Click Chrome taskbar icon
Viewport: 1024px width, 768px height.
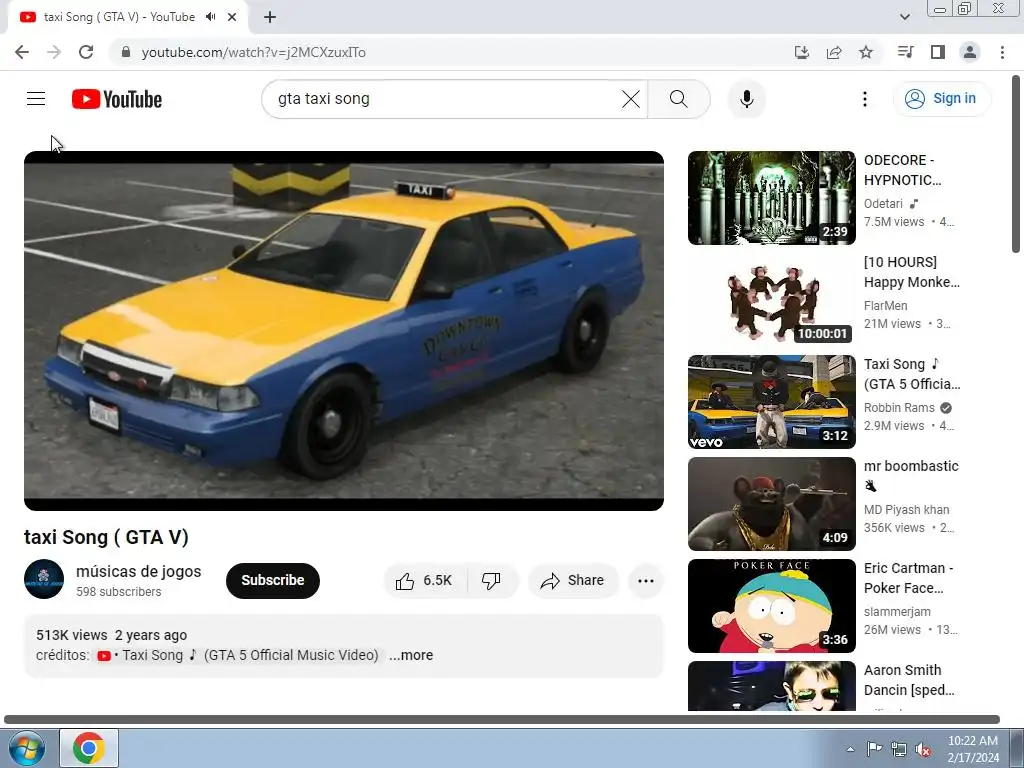(89, 748)
